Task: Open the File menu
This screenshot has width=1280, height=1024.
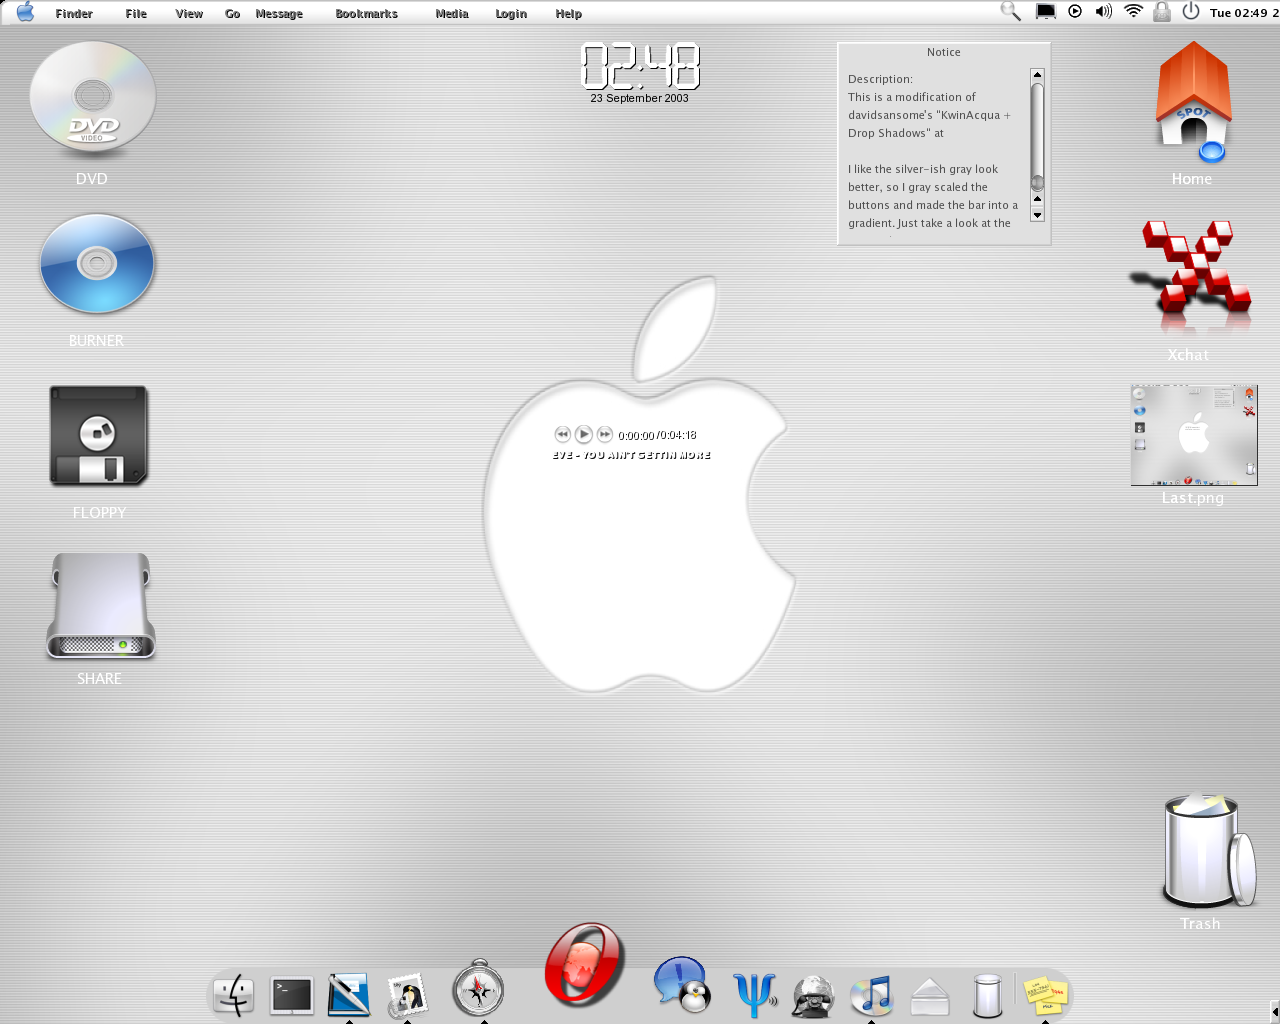Action: coord(136,14)
